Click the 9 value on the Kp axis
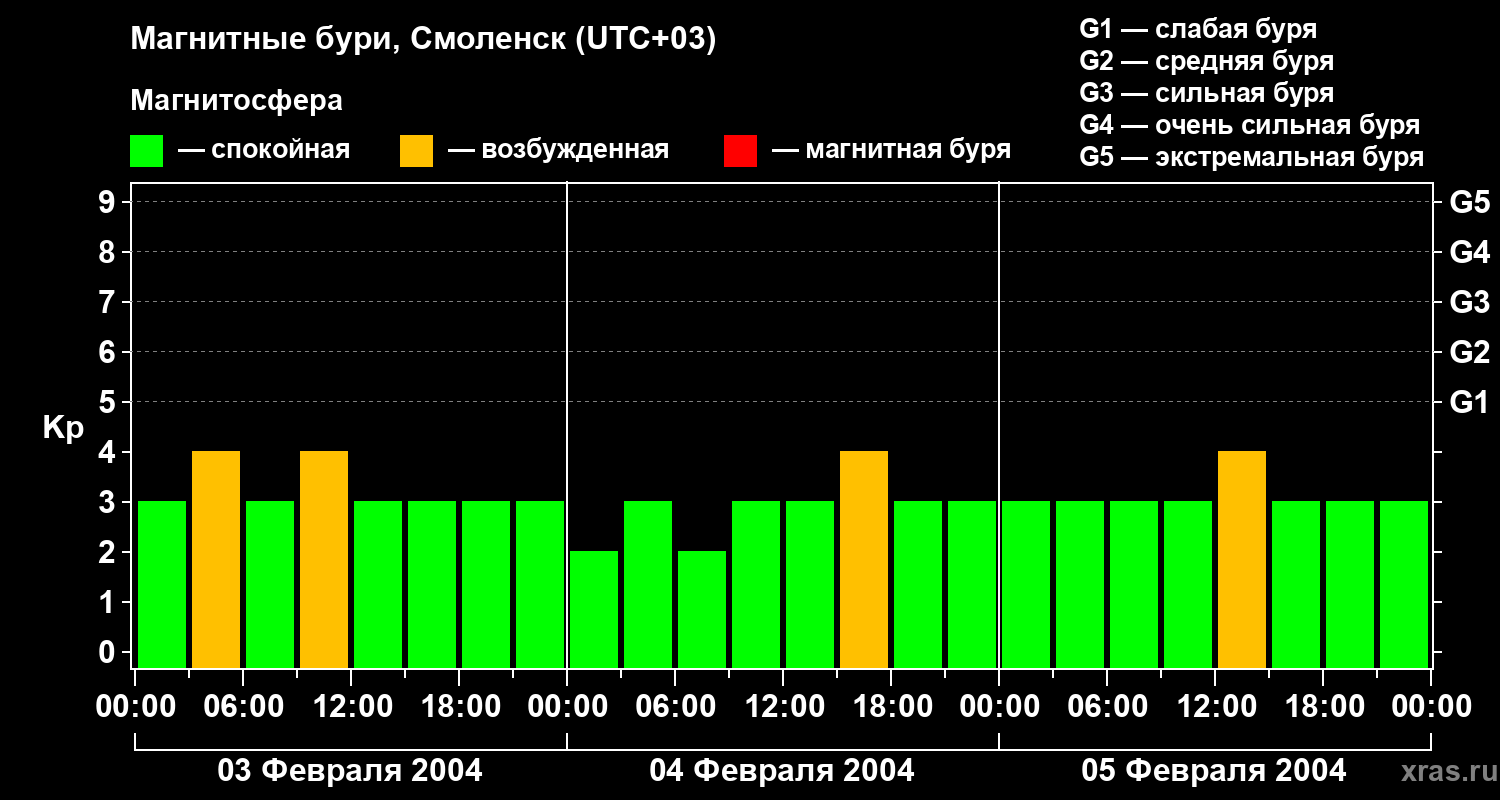Screen dimensions: 1500x800 (x=109, y=202)
